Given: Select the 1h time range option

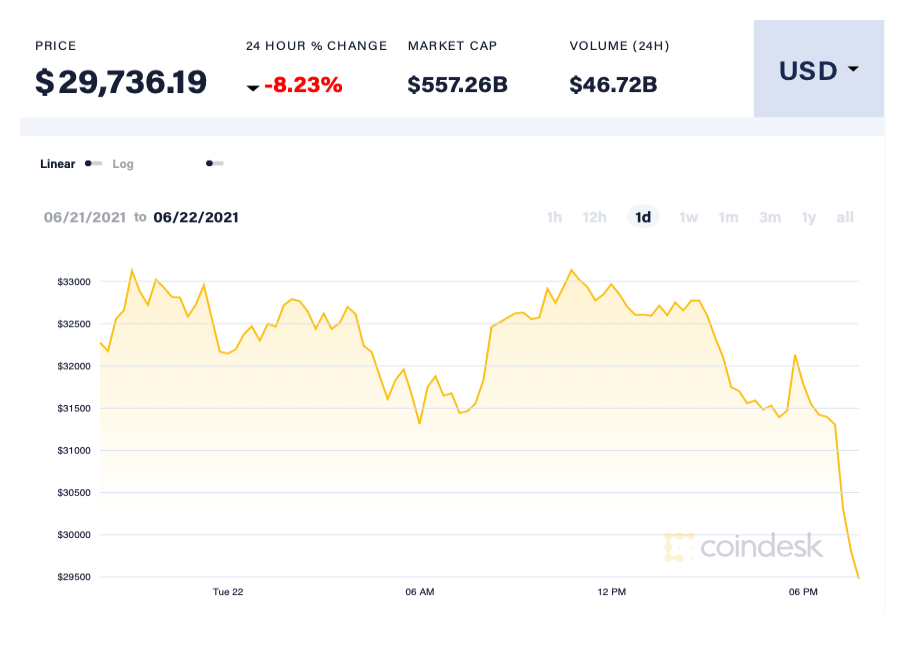Looking at the screenshot, I should pos(554,217).
